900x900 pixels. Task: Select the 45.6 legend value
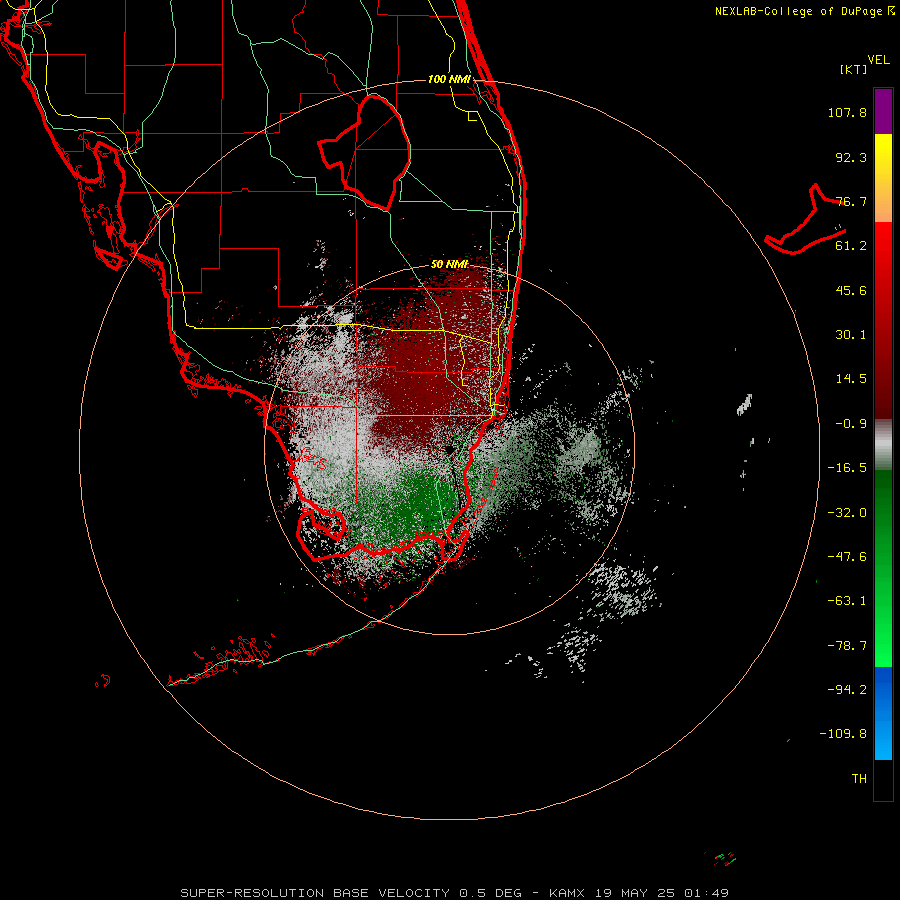(x=851, y=290)
